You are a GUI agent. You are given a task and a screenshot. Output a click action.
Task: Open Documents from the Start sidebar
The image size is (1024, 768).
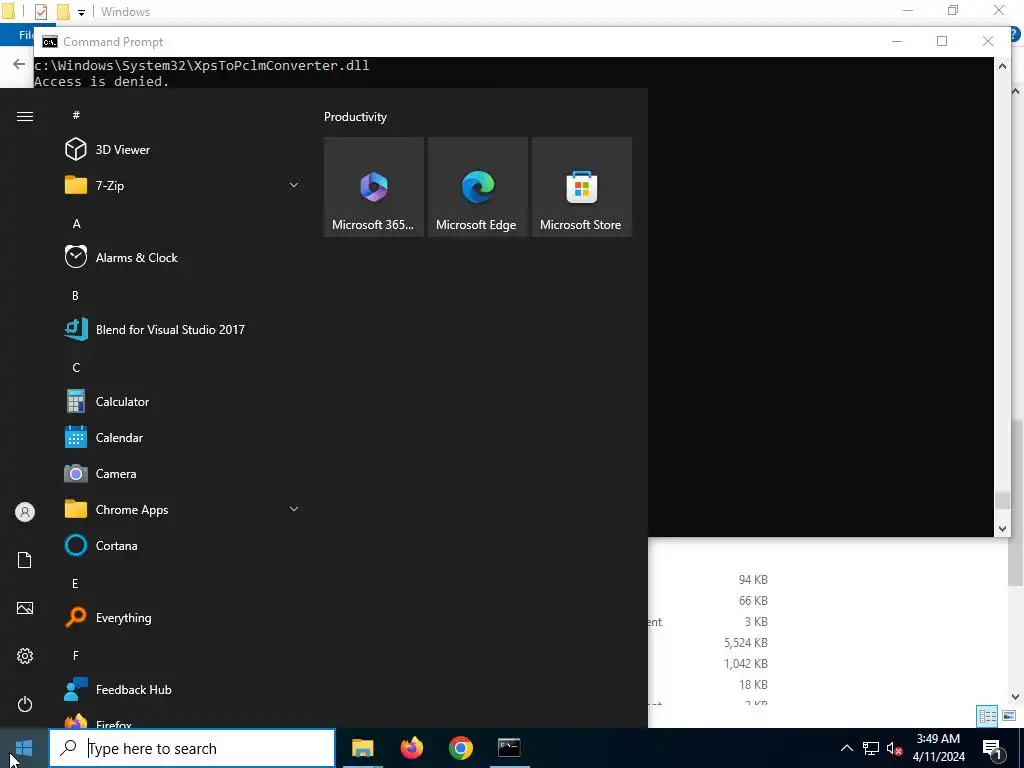(x=25, y=560)
